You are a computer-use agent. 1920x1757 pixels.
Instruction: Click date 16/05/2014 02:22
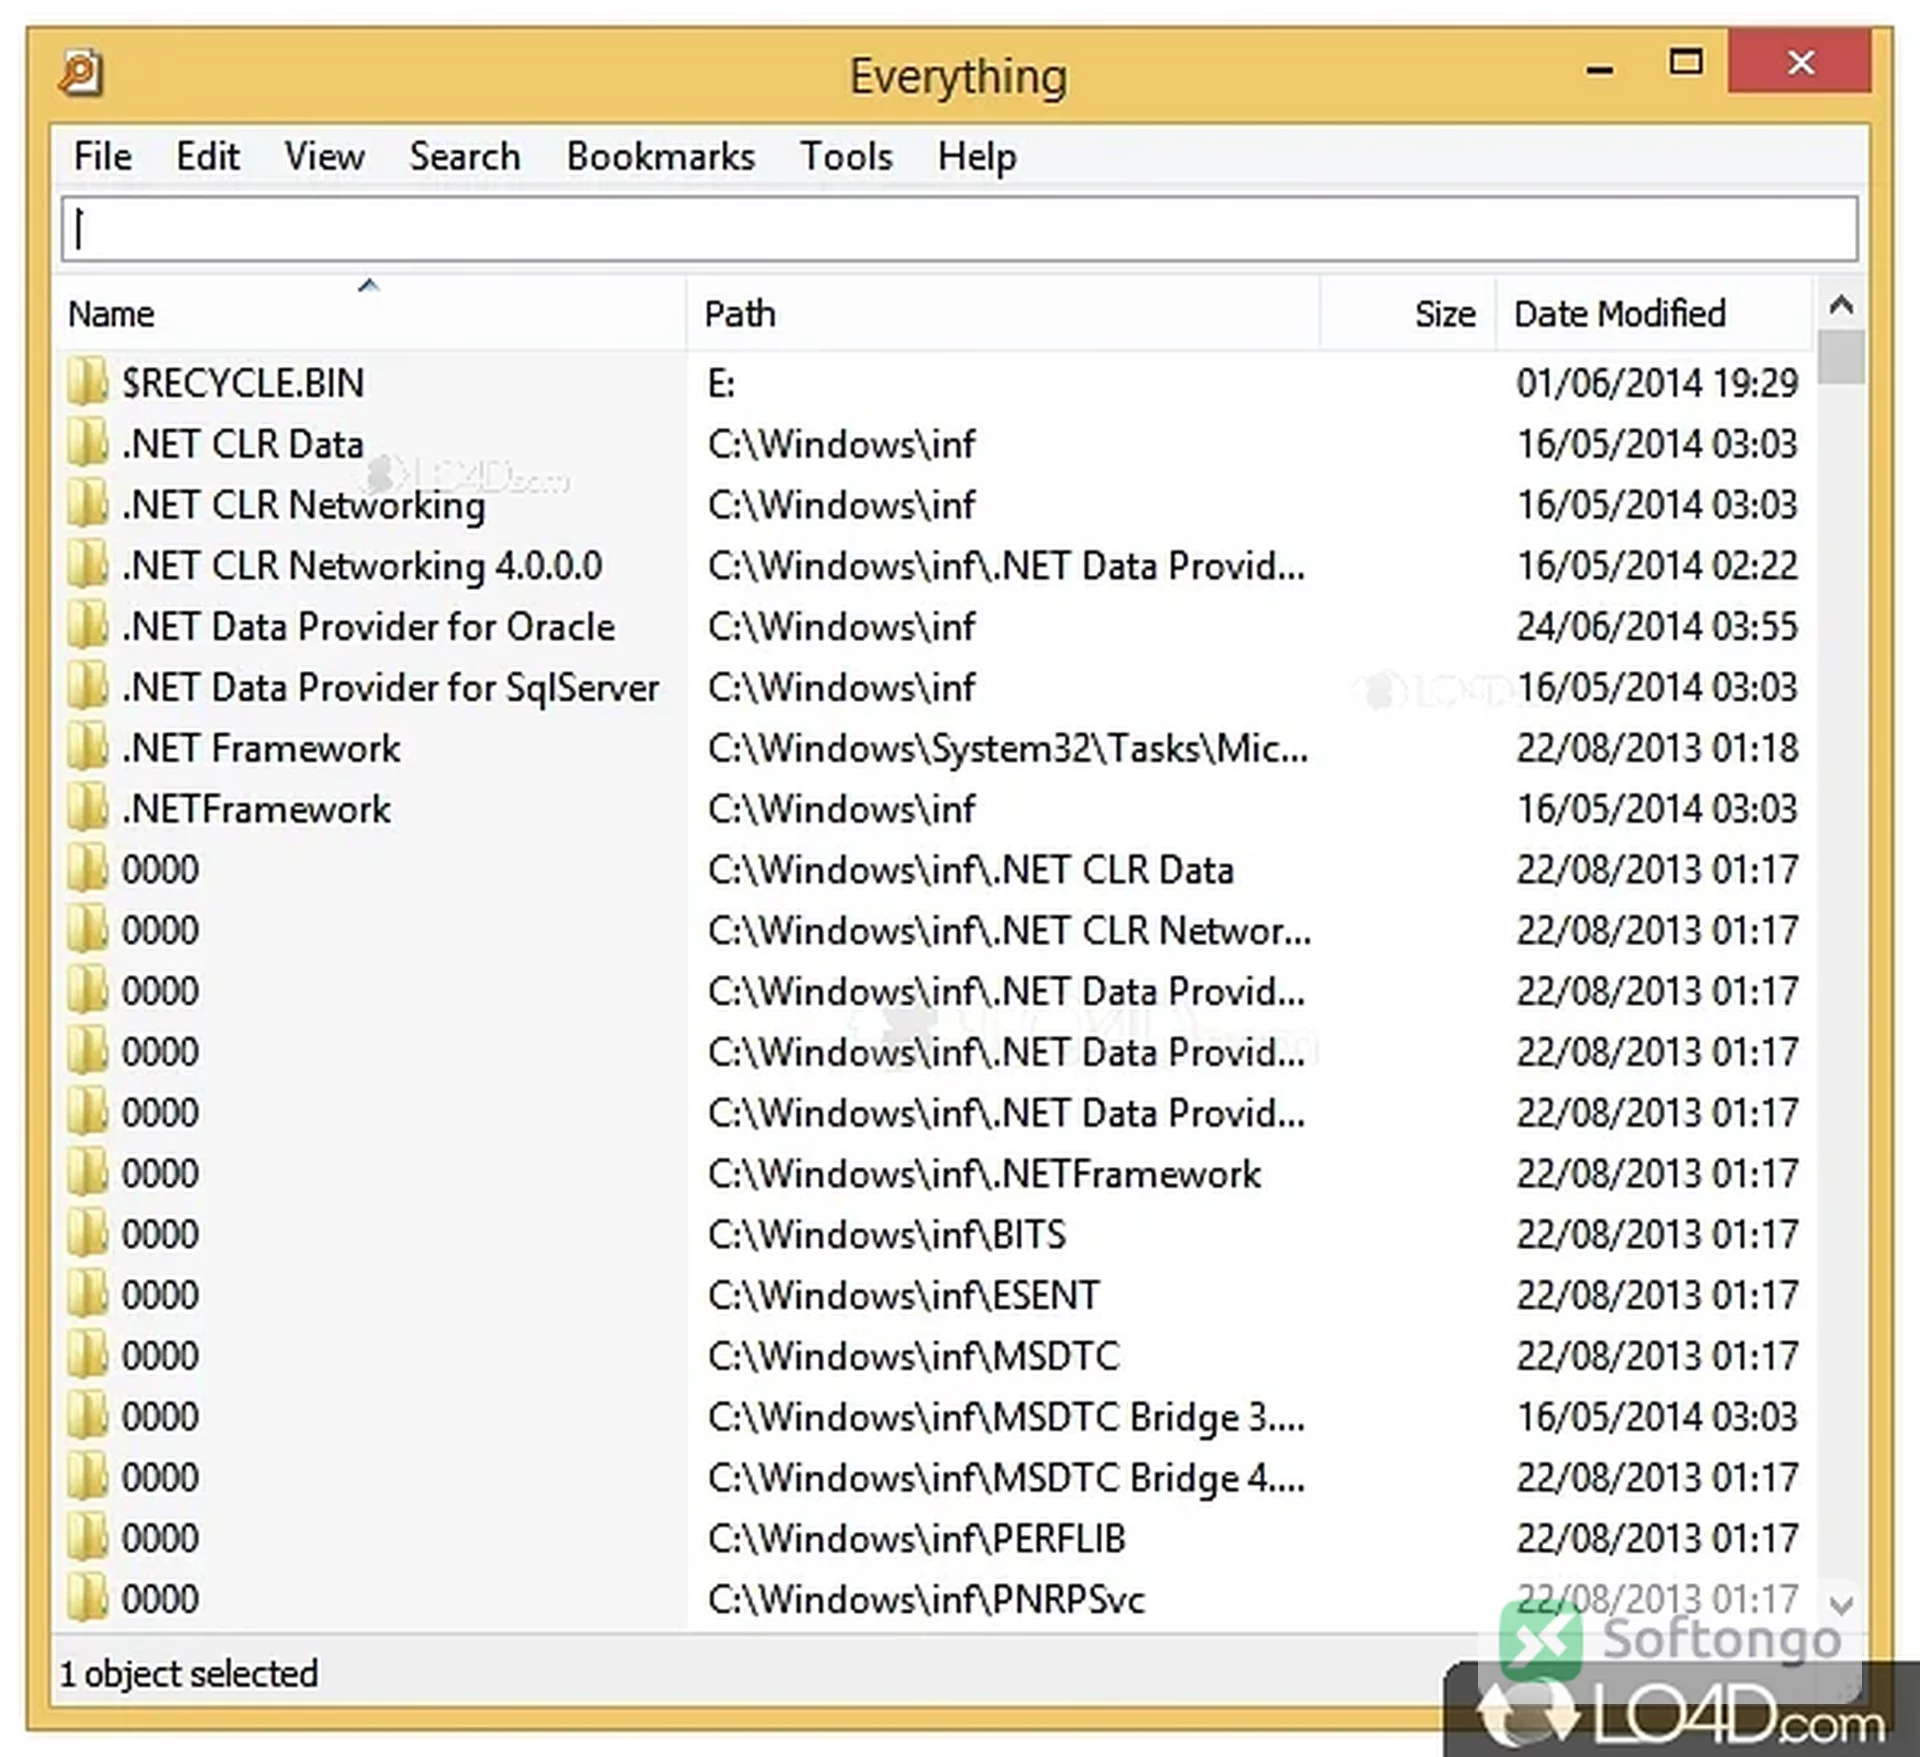tap(1657, 566)
